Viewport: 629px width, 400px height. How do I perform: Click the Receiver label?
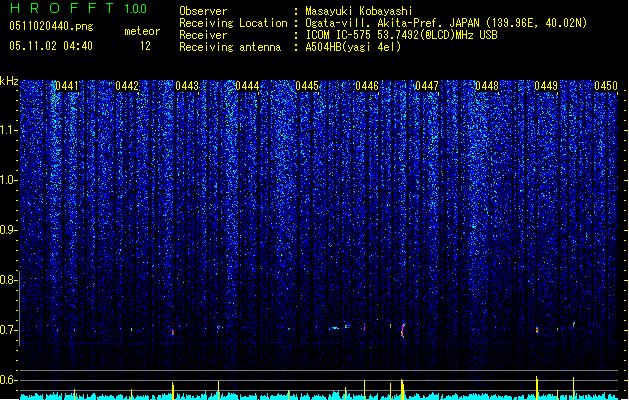pyautogui.click(x=203, y=35)
